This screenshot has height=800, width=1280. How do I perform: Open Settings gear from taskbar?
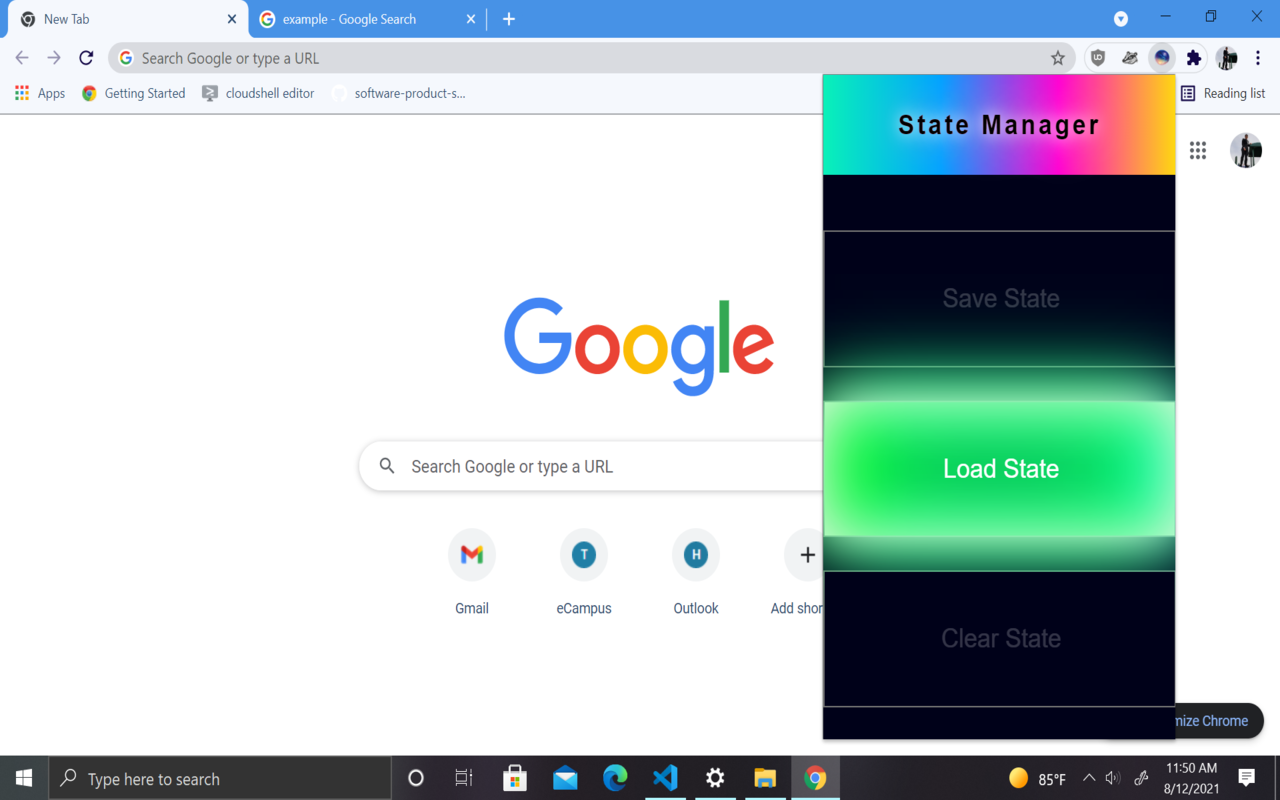tap(715, 778)
